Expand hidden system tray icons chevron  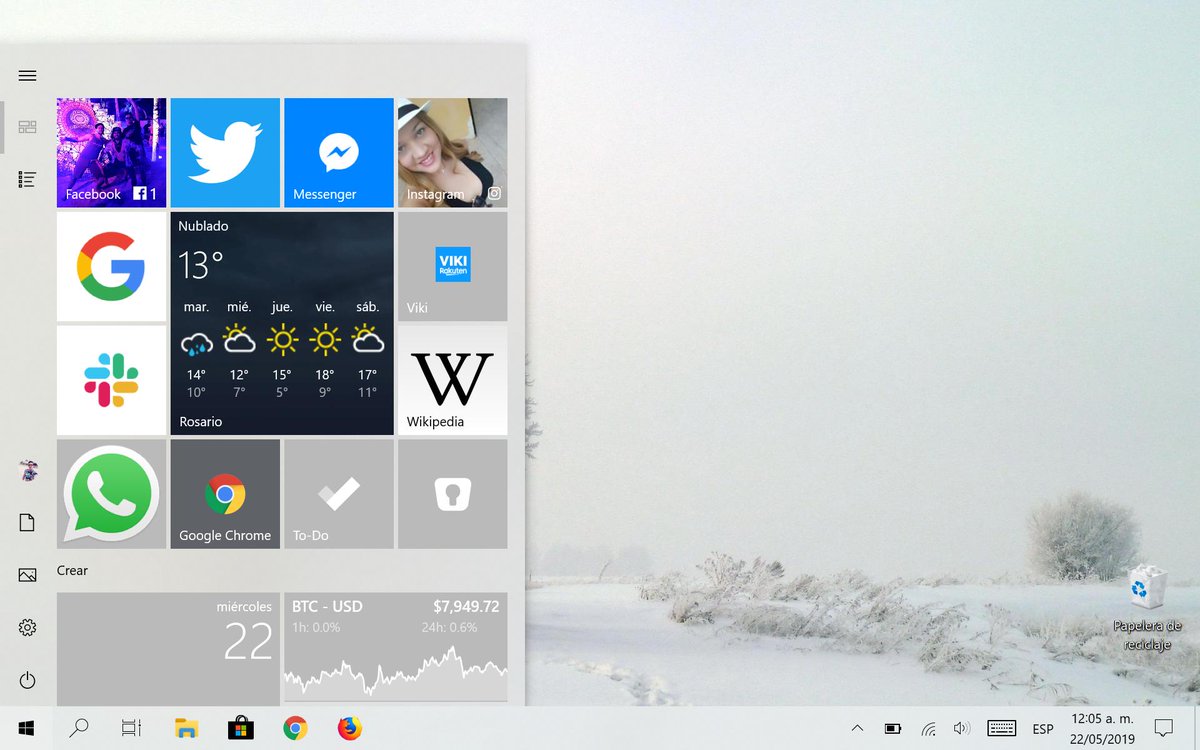pyautogui.click(x=857, y=728)
